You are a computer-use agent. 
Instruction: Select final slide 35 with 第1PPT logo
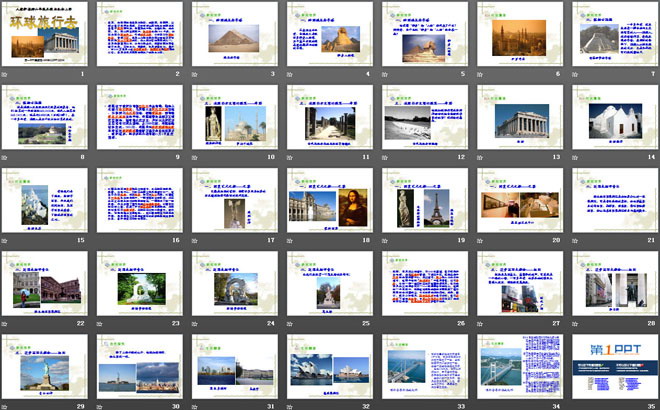coord(615,367)
